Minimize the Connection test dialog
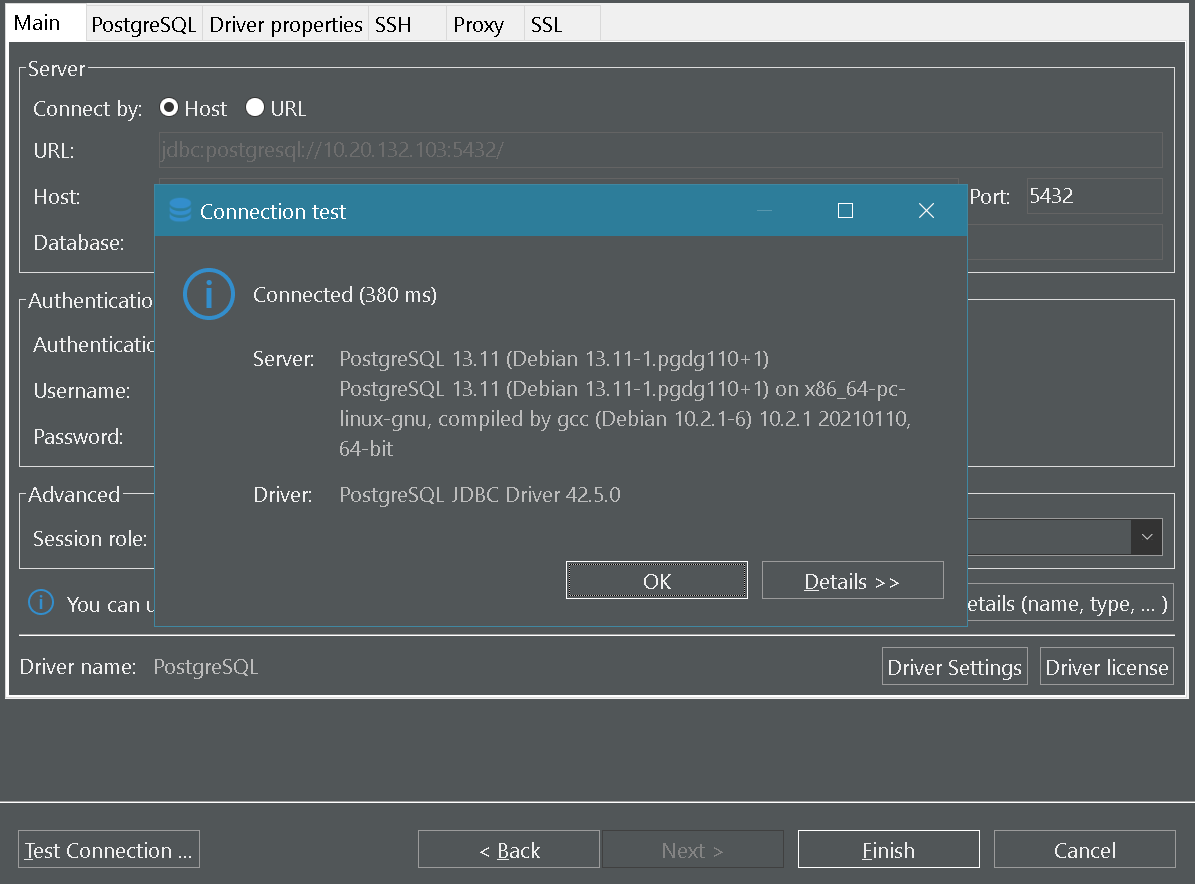The height and width of the screenshot is (884, 1195). [x=764, y=211]
